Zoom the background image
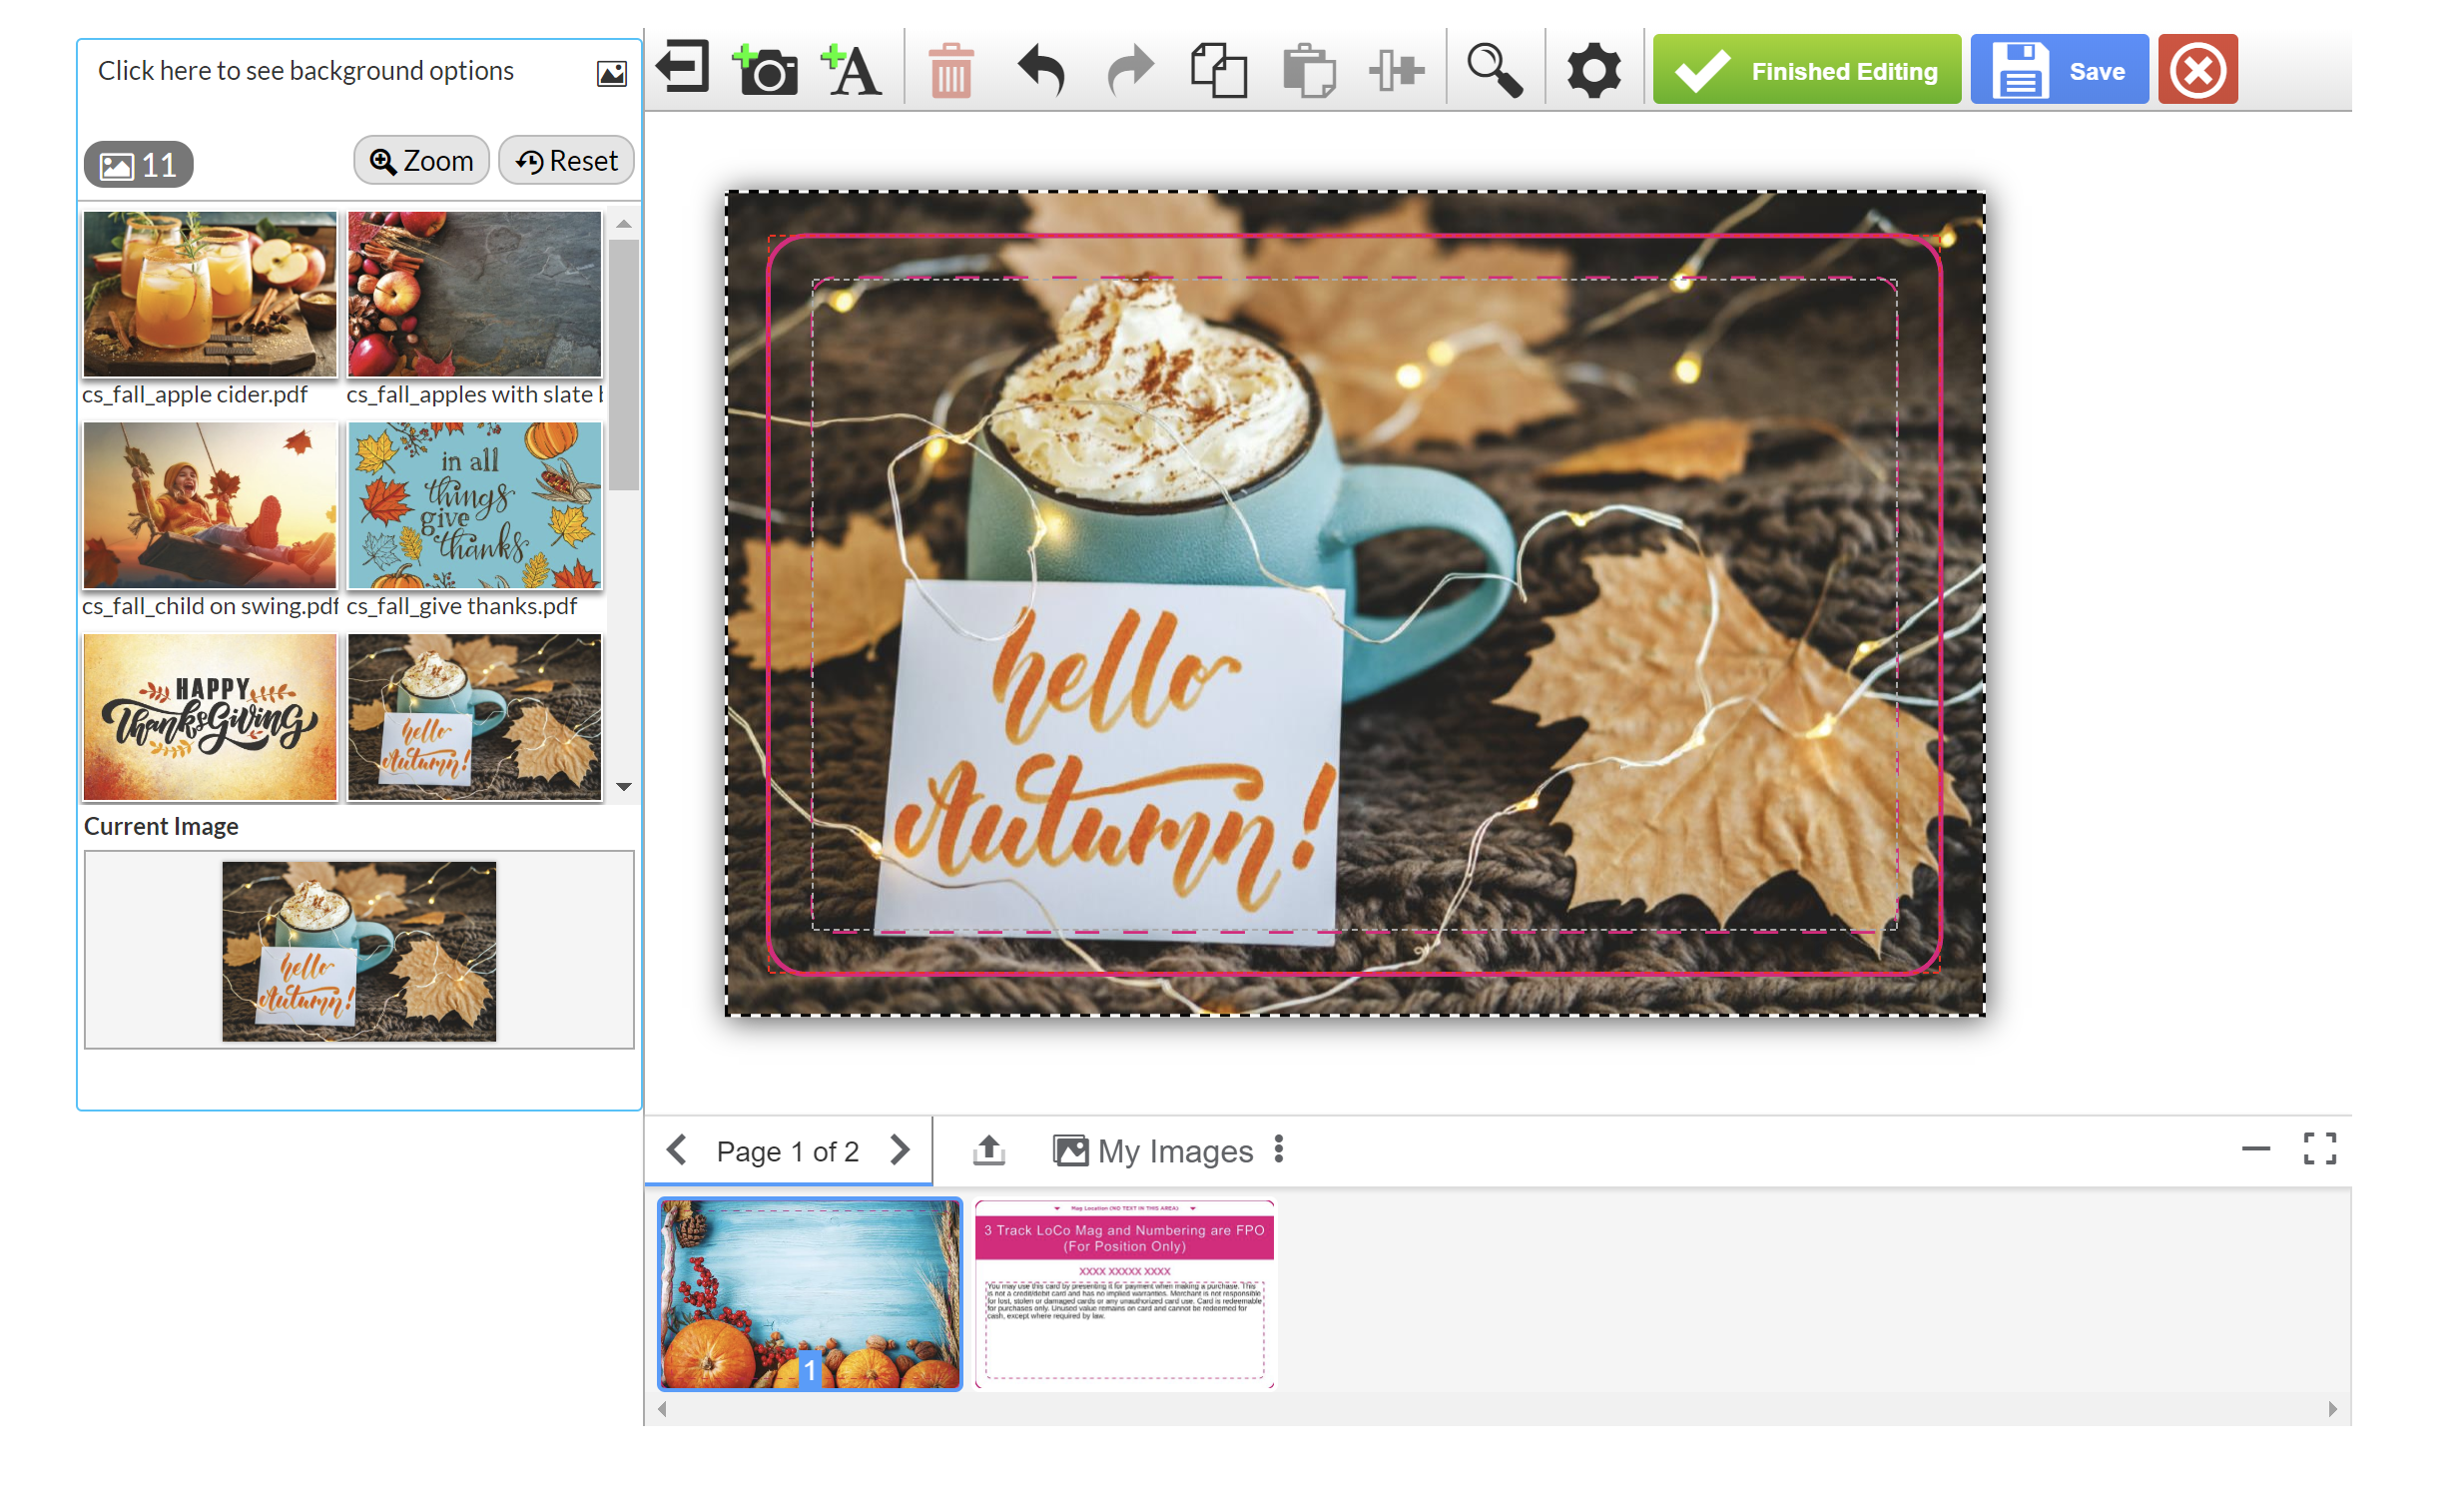 click(421, 161)
